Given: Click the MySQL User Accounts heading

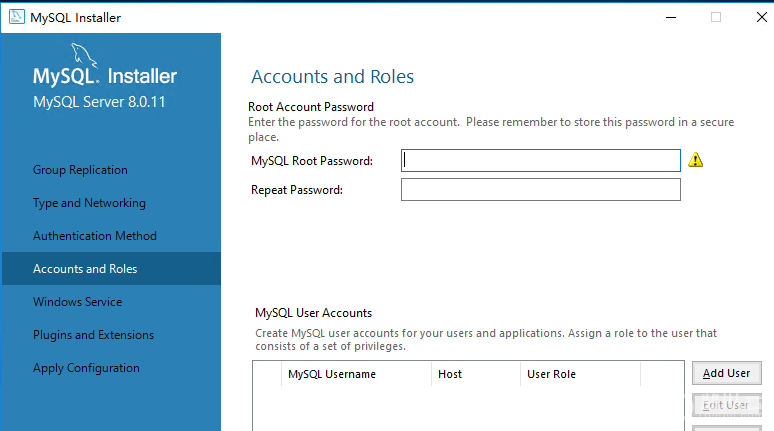Looking at the screenshot, I should (313, 313).
